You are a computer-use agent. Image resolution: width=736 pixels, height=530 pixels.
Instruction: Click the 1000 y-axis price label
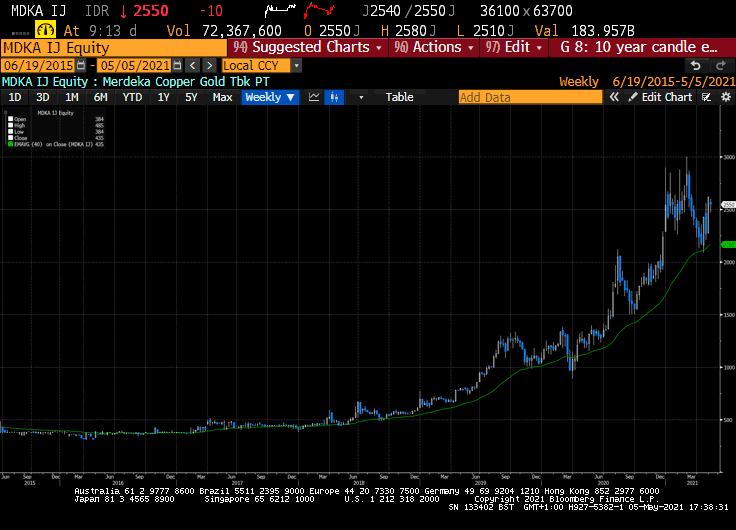click(729, 368)
